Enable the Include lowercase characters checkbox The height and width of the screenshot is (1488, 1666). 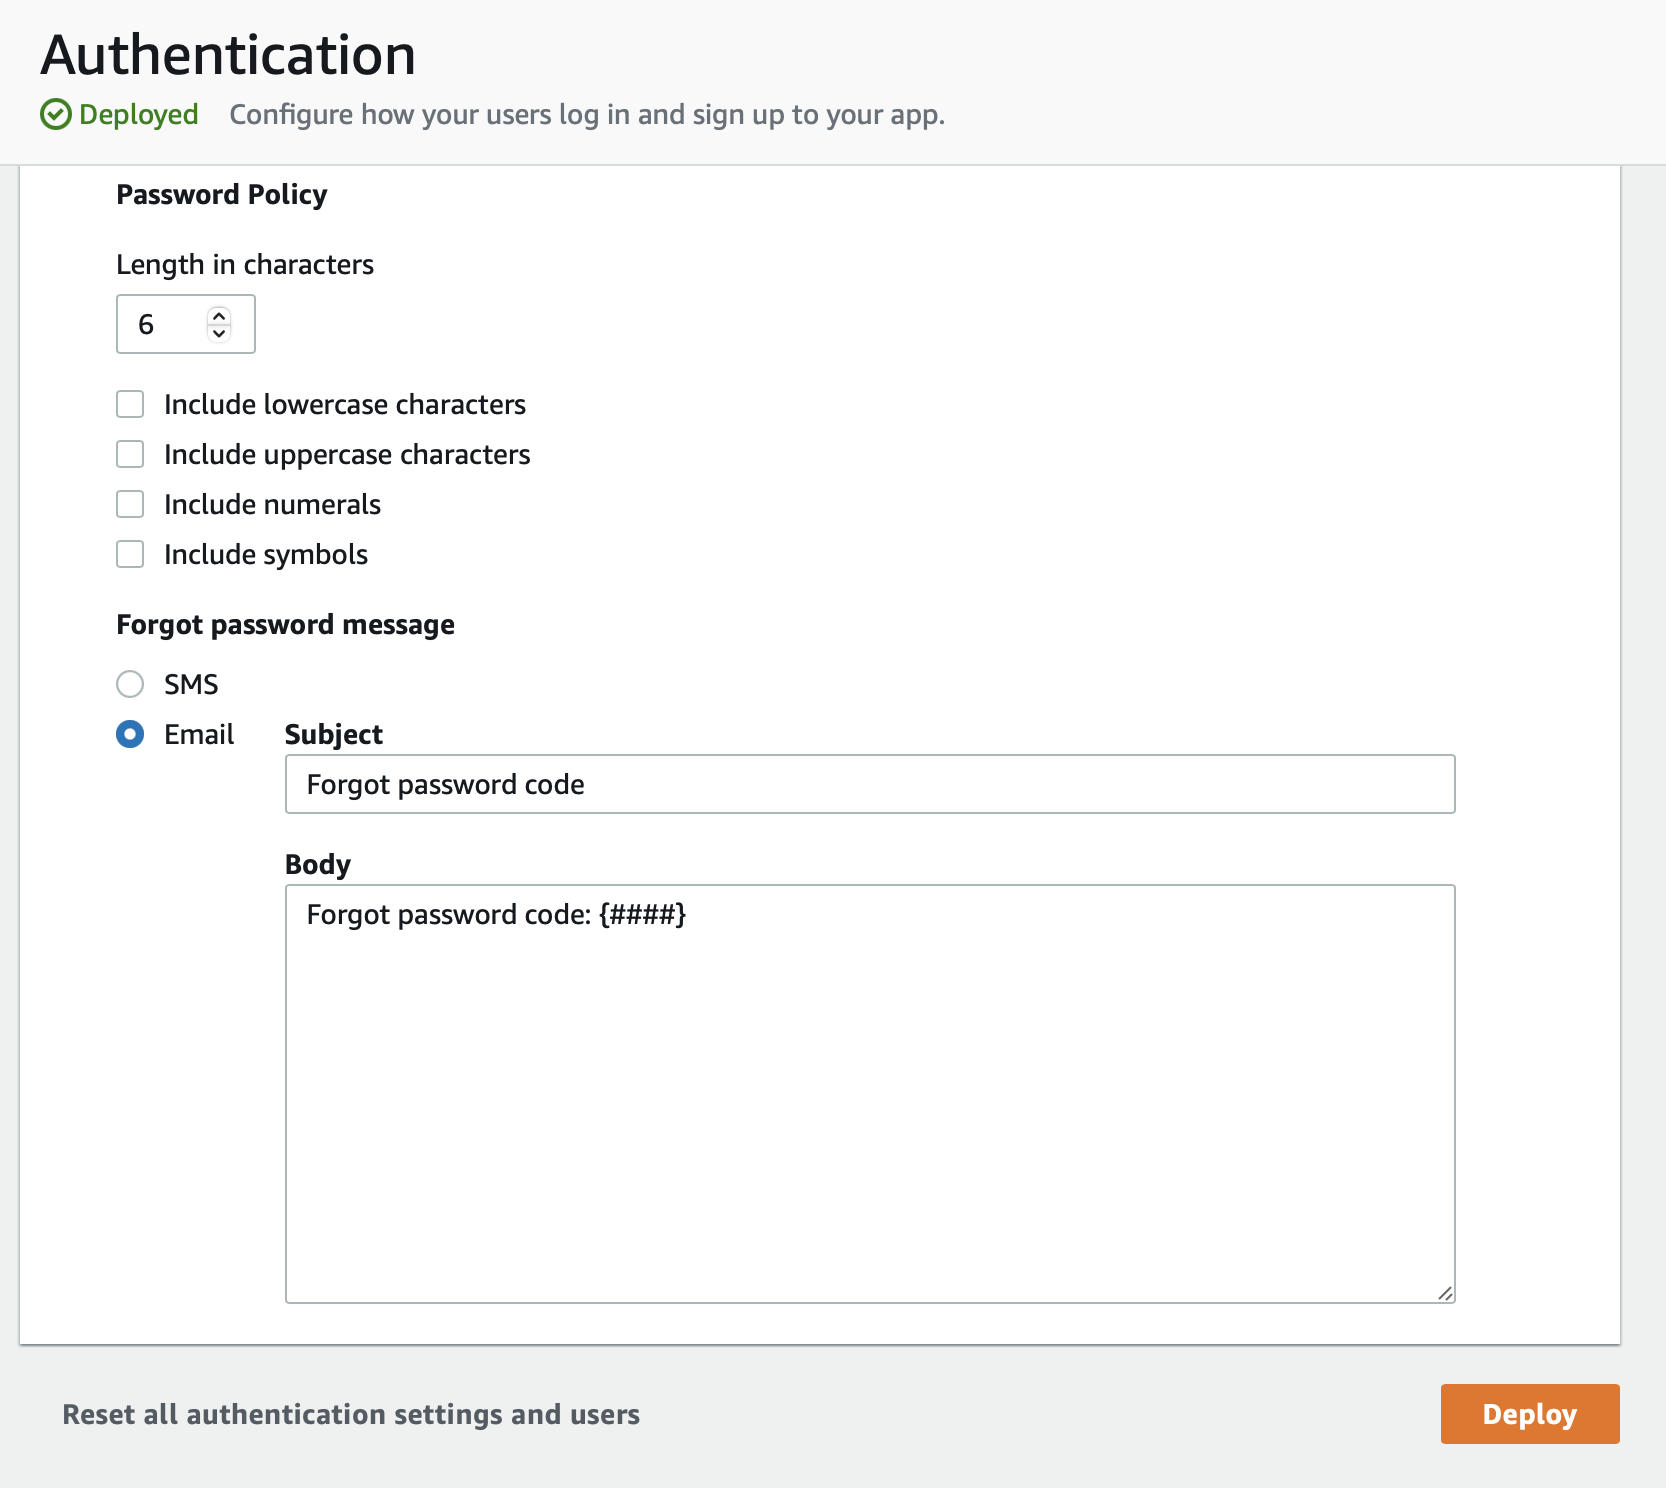(x=130, y=404)
